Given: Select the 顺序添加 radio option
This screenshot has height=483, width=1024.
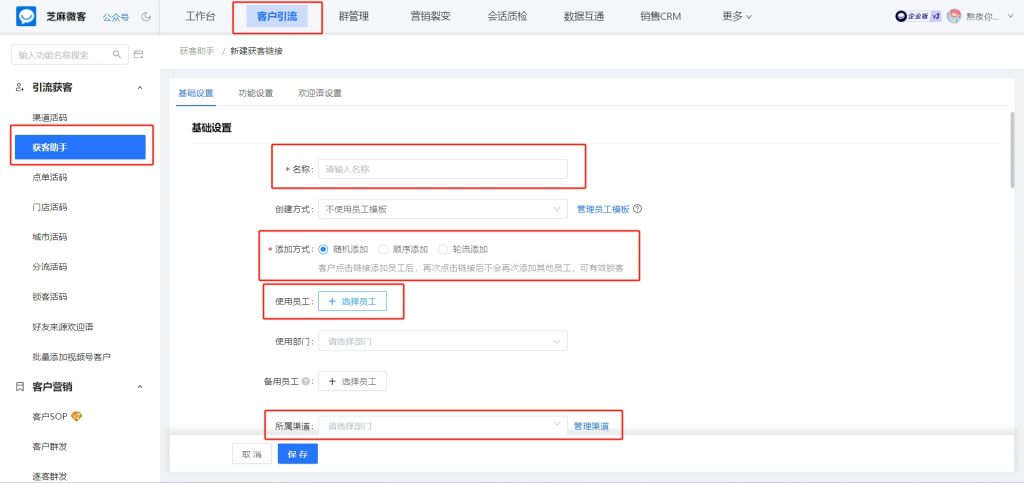Looking at the screenshot, I should pos(383,249).
